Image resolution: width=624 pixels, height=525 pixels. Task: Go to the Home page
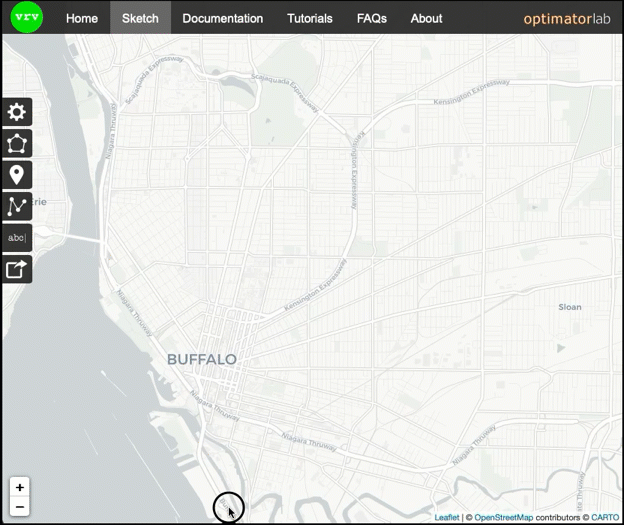[x=82, y=18]
